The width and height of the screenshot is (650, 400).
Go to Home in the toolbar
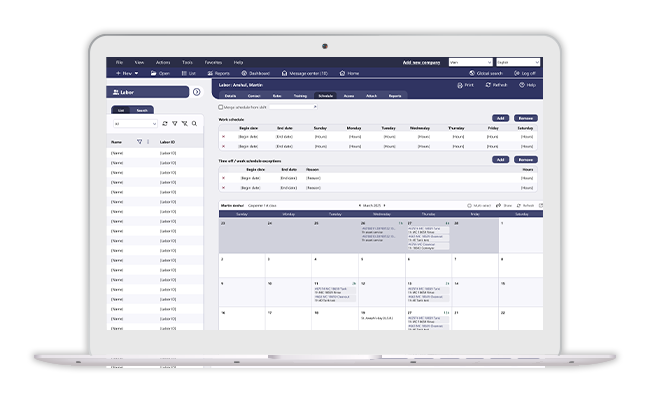350,73
